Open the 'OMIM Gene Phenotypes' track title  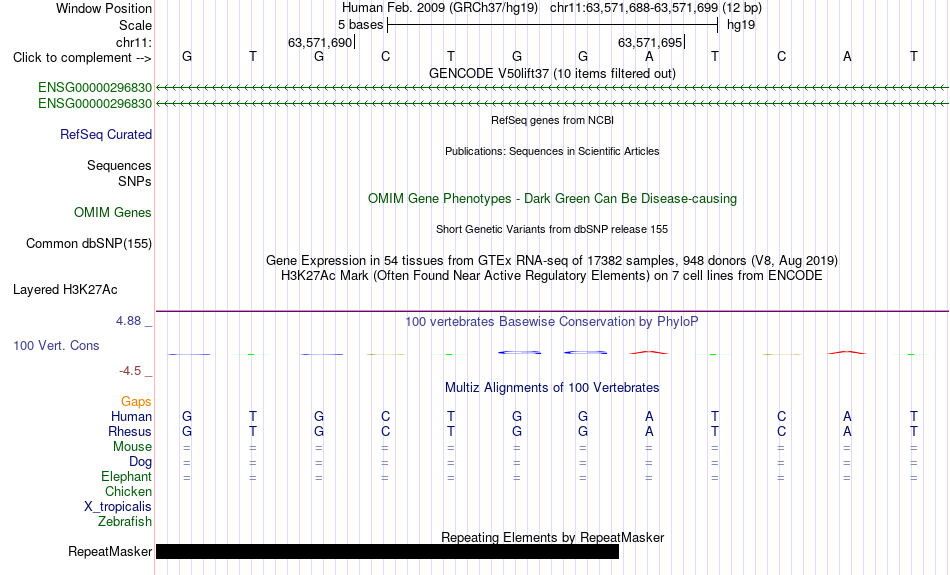pos(552,199)
